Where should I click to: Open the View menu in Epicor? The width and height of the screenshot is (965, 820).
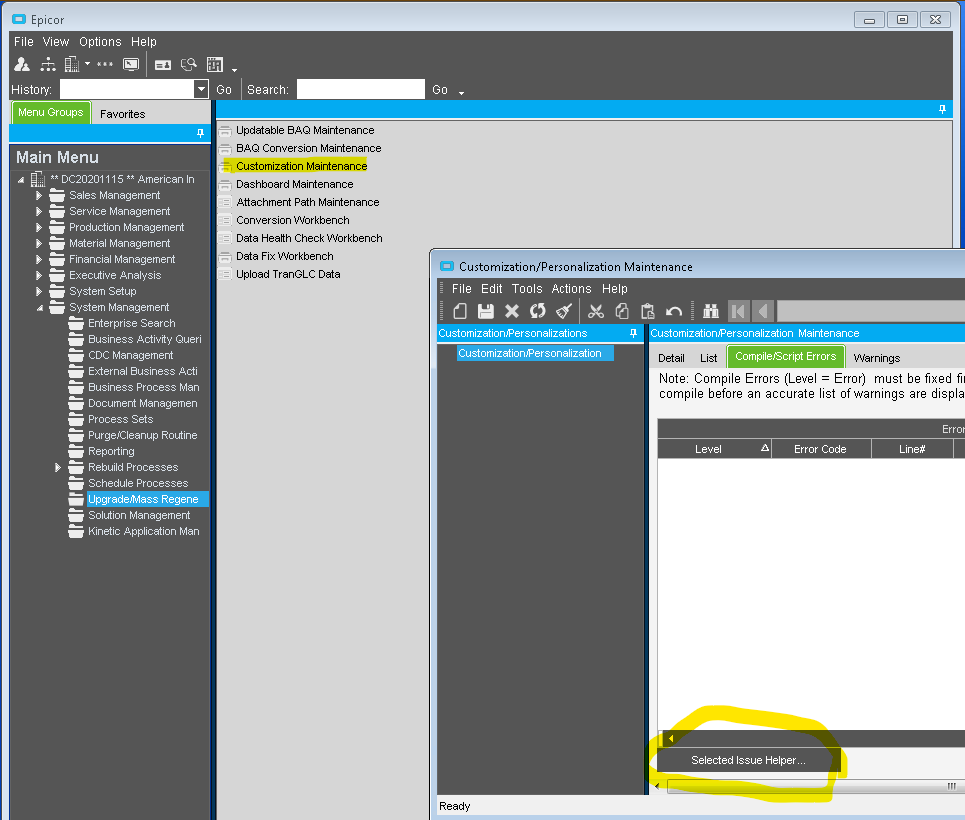(55, 42)
